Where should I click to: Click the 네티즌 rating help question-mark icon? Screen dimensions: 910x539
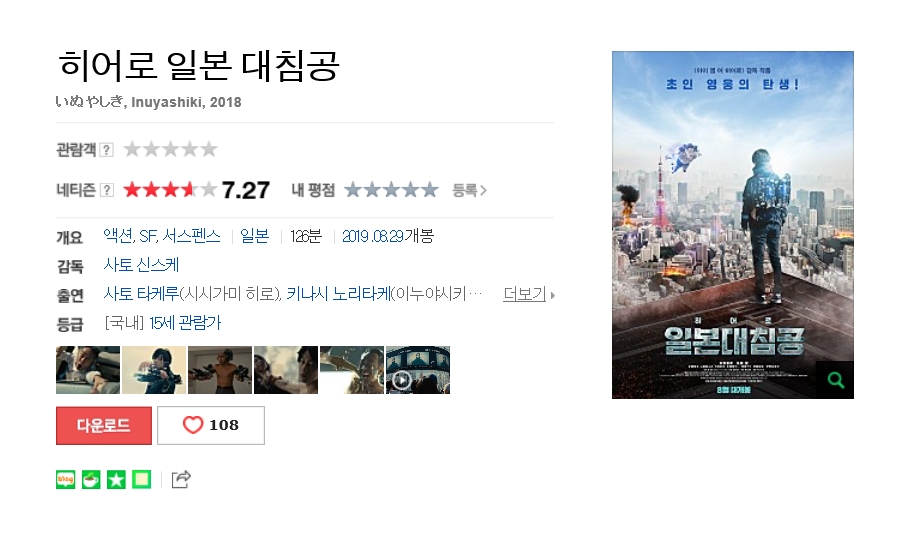point(107,190)
